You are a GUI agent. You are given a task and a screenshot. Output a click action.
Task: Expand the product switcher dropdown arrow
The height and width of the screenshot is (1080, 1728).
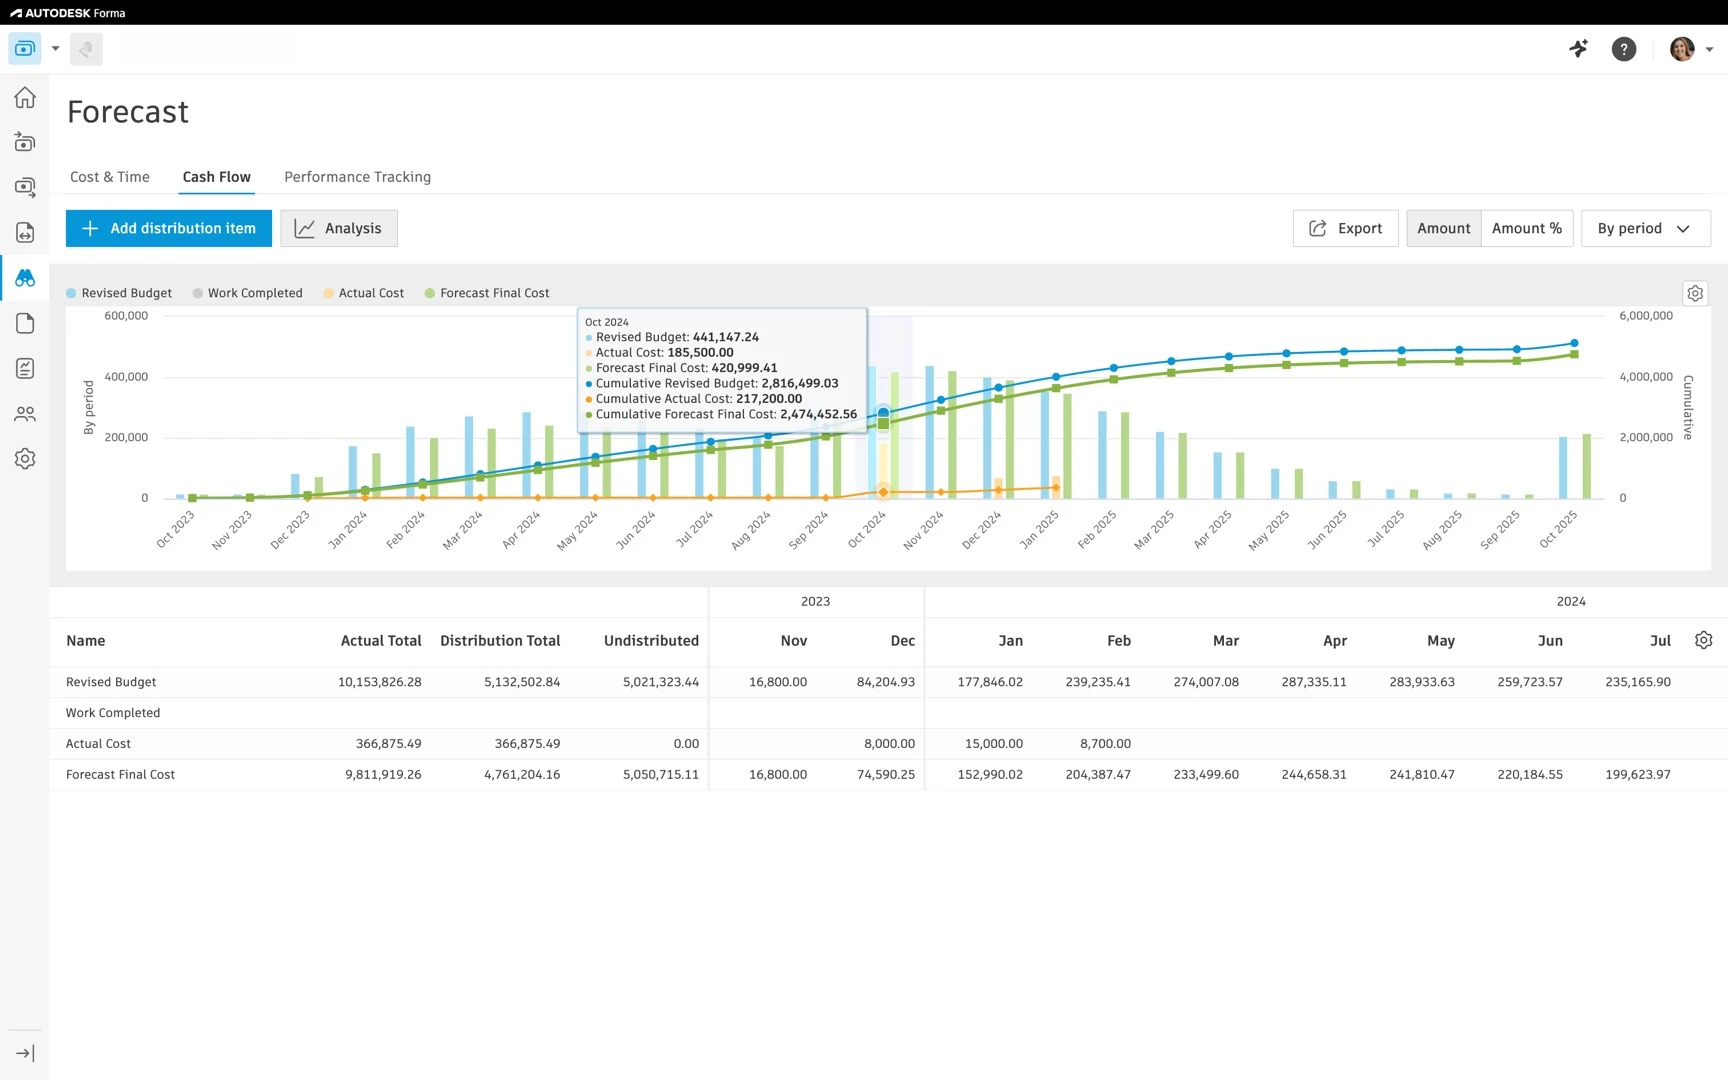pyautogui.click(x=56, y=48)
